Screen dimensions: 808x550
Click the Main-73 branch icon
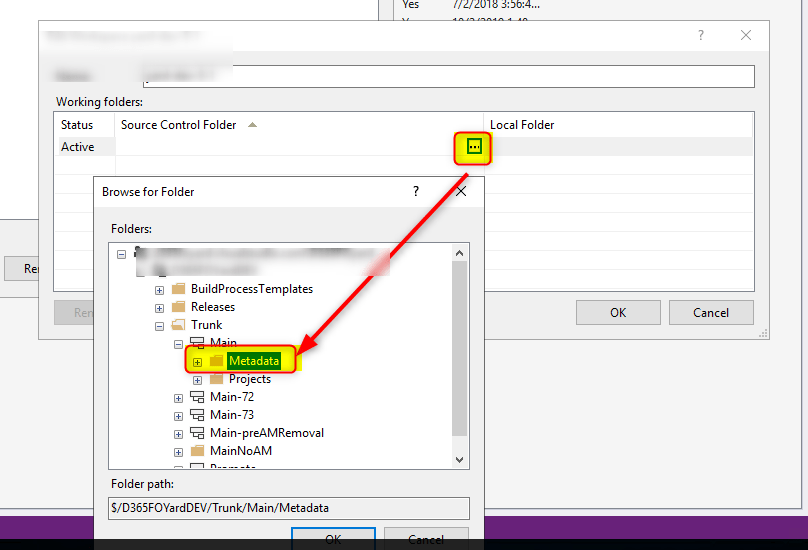coord(197,415)
